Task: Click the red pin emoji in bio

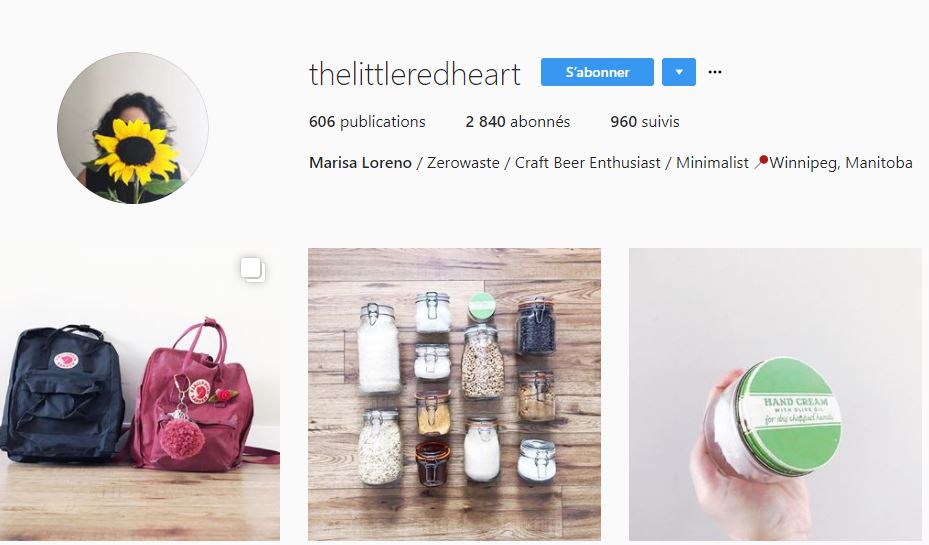Action: [761, 162]
